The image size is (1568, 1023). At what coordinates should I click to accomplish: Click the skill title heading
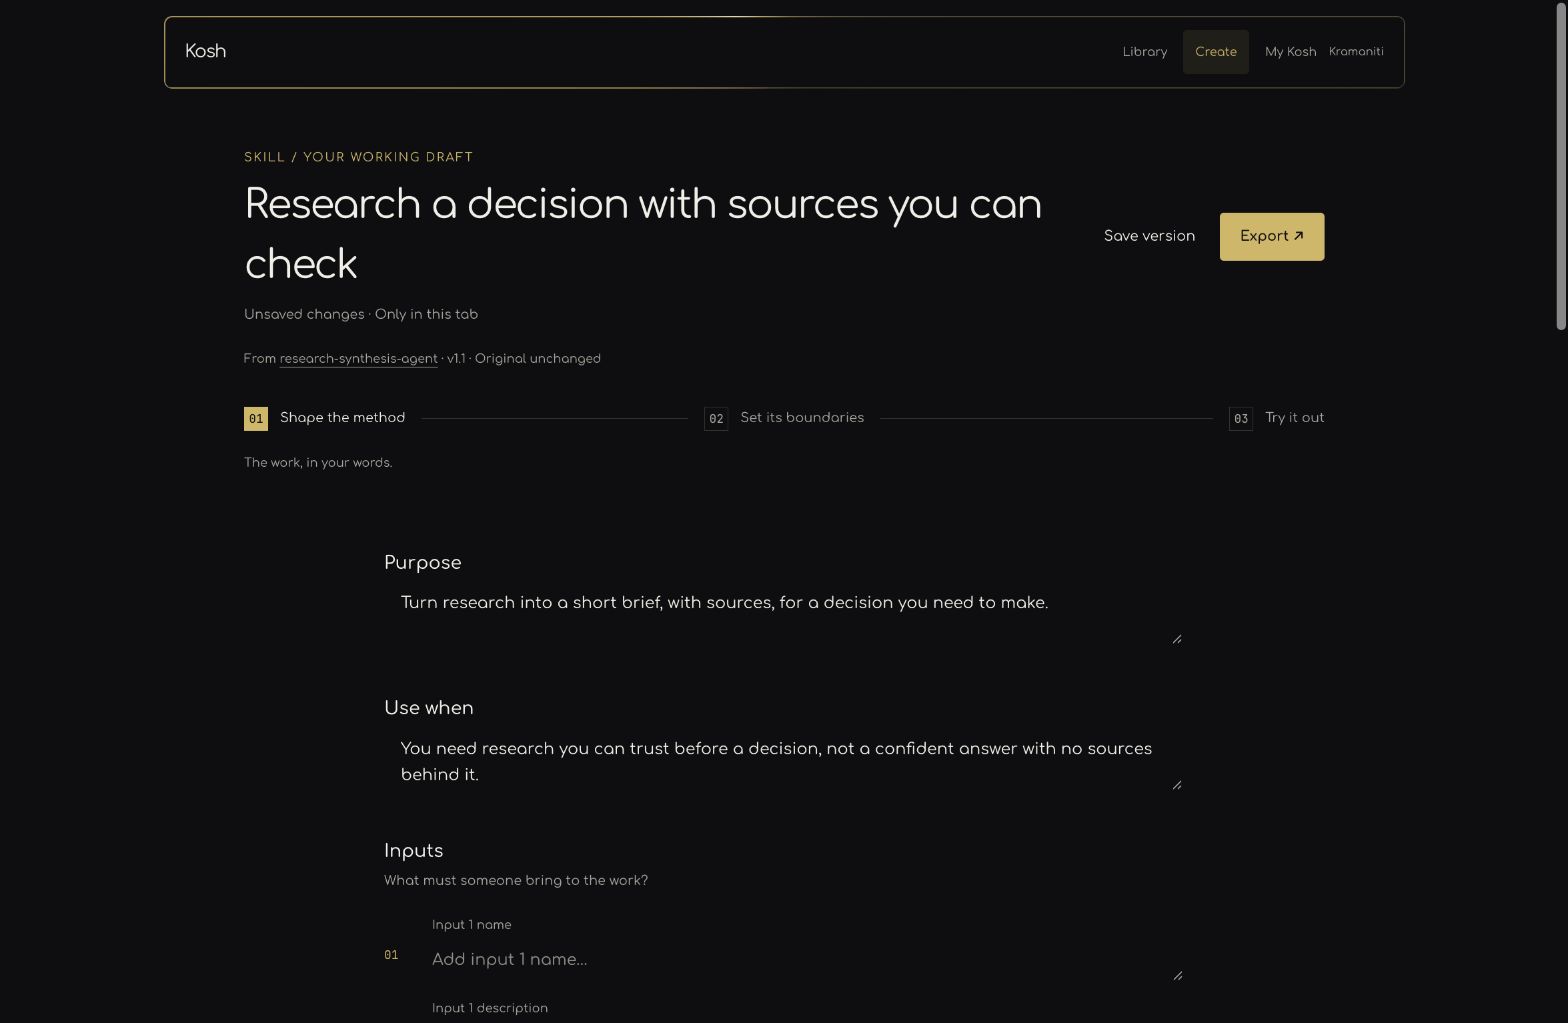(x=643, y=234)
